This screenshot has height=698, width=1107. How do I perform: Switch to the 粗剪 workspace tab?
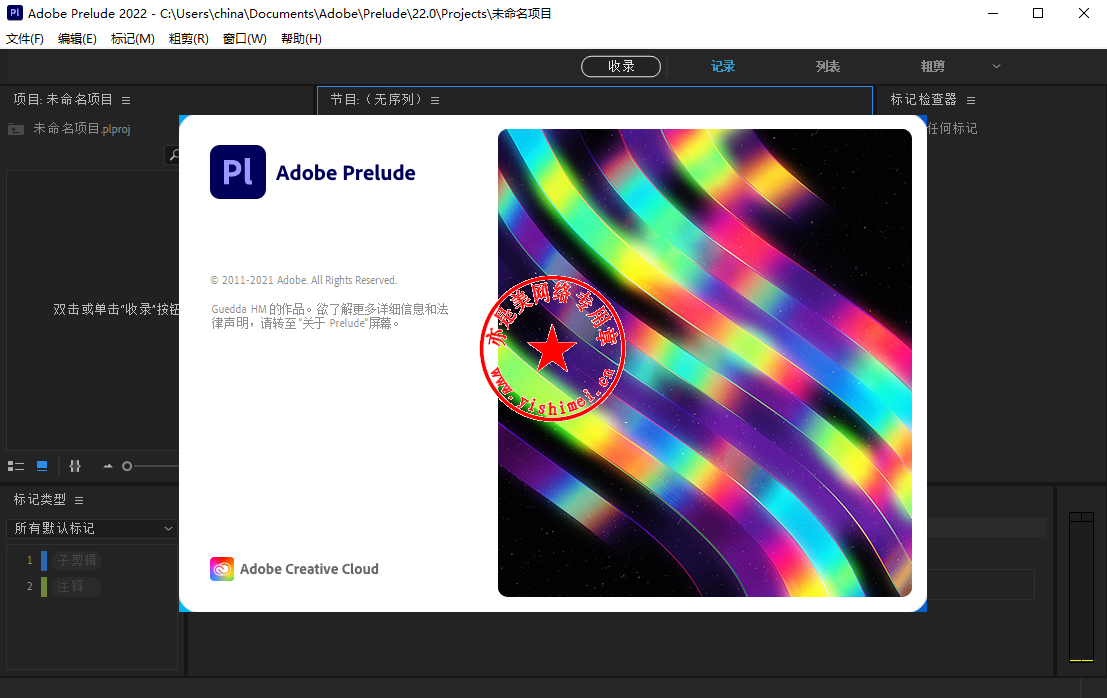coord(932,66)
